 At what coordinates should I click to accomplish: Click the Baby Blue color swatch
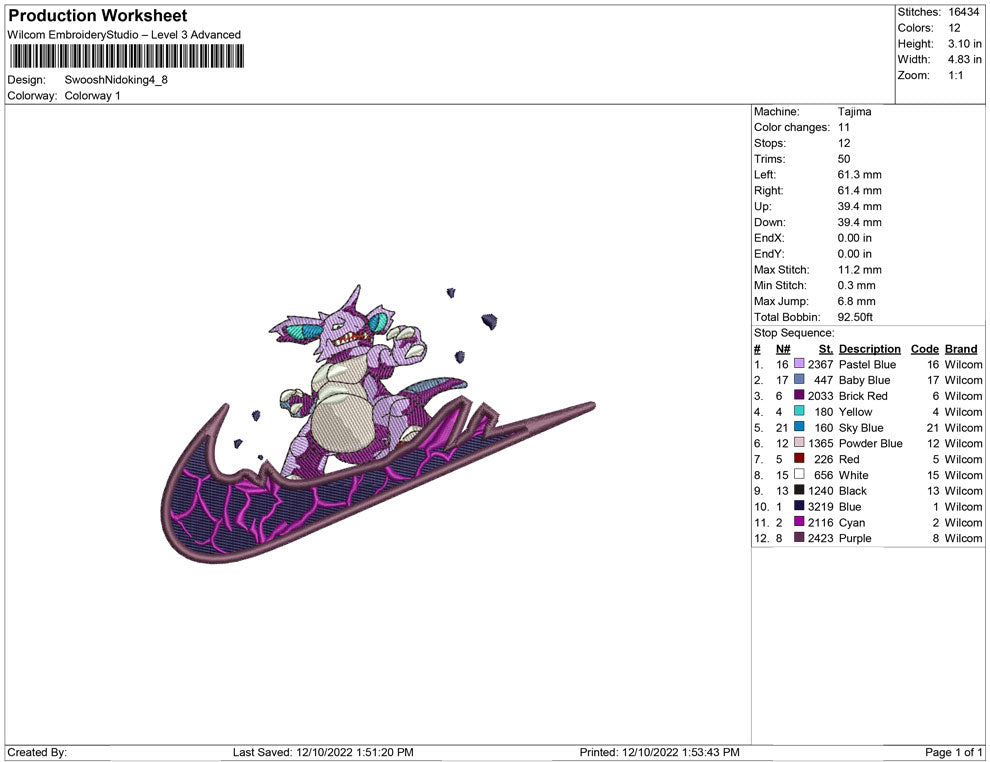click(x=799, y=379)
